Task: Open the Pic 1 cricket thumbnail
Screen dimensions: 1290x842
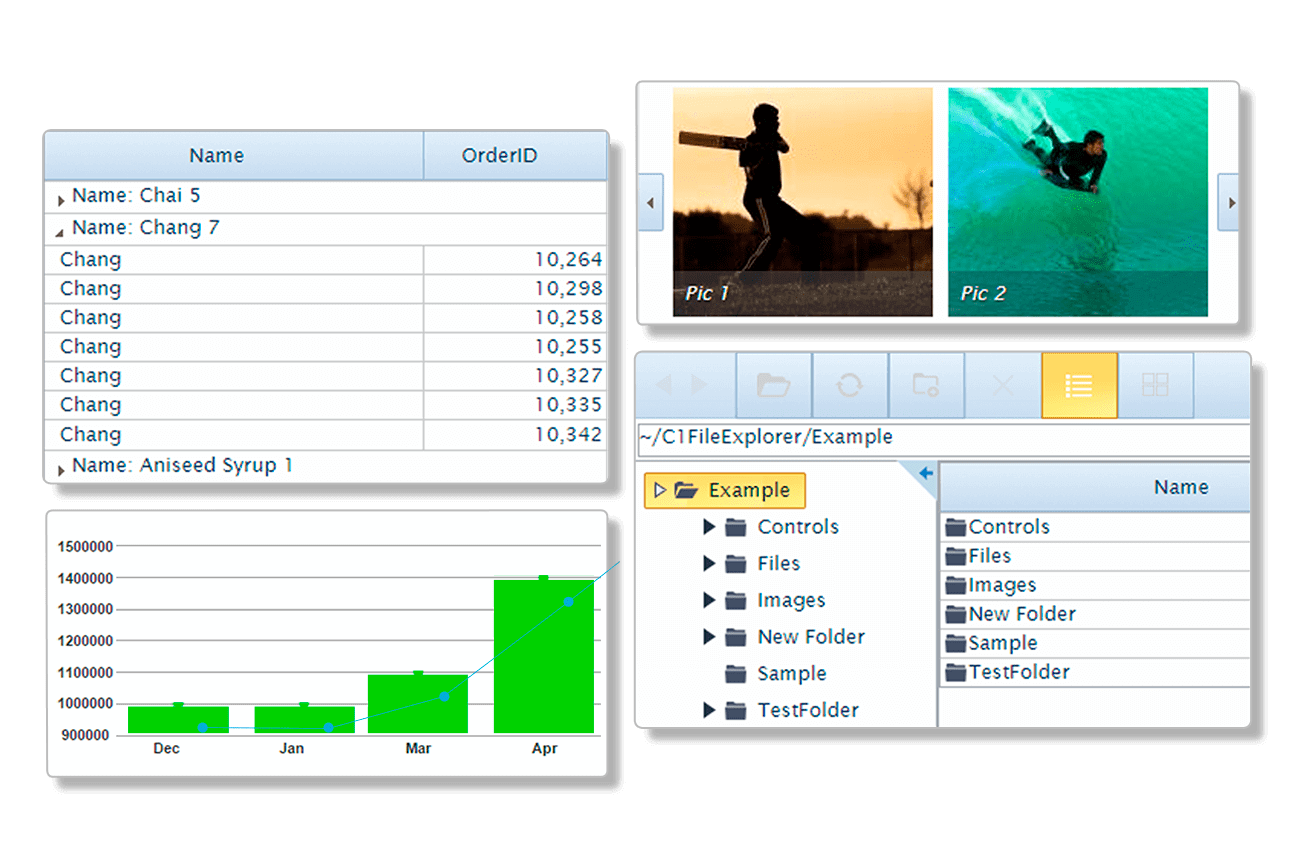Action: pyautogui.click(x=802, y=202)
